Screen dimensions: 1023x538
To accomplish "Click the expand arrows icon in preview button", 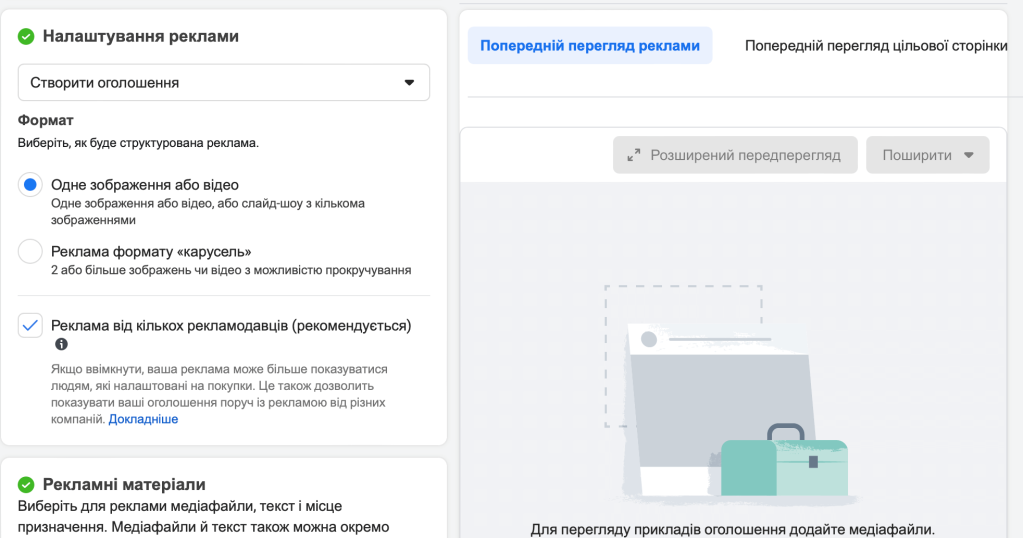I will point(634,155).
